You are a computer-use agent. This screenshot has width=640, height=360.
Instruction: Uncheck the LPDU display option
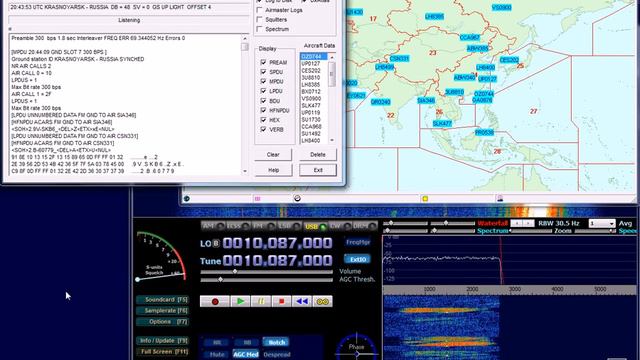pyautogui.click(x=263, y=91)
